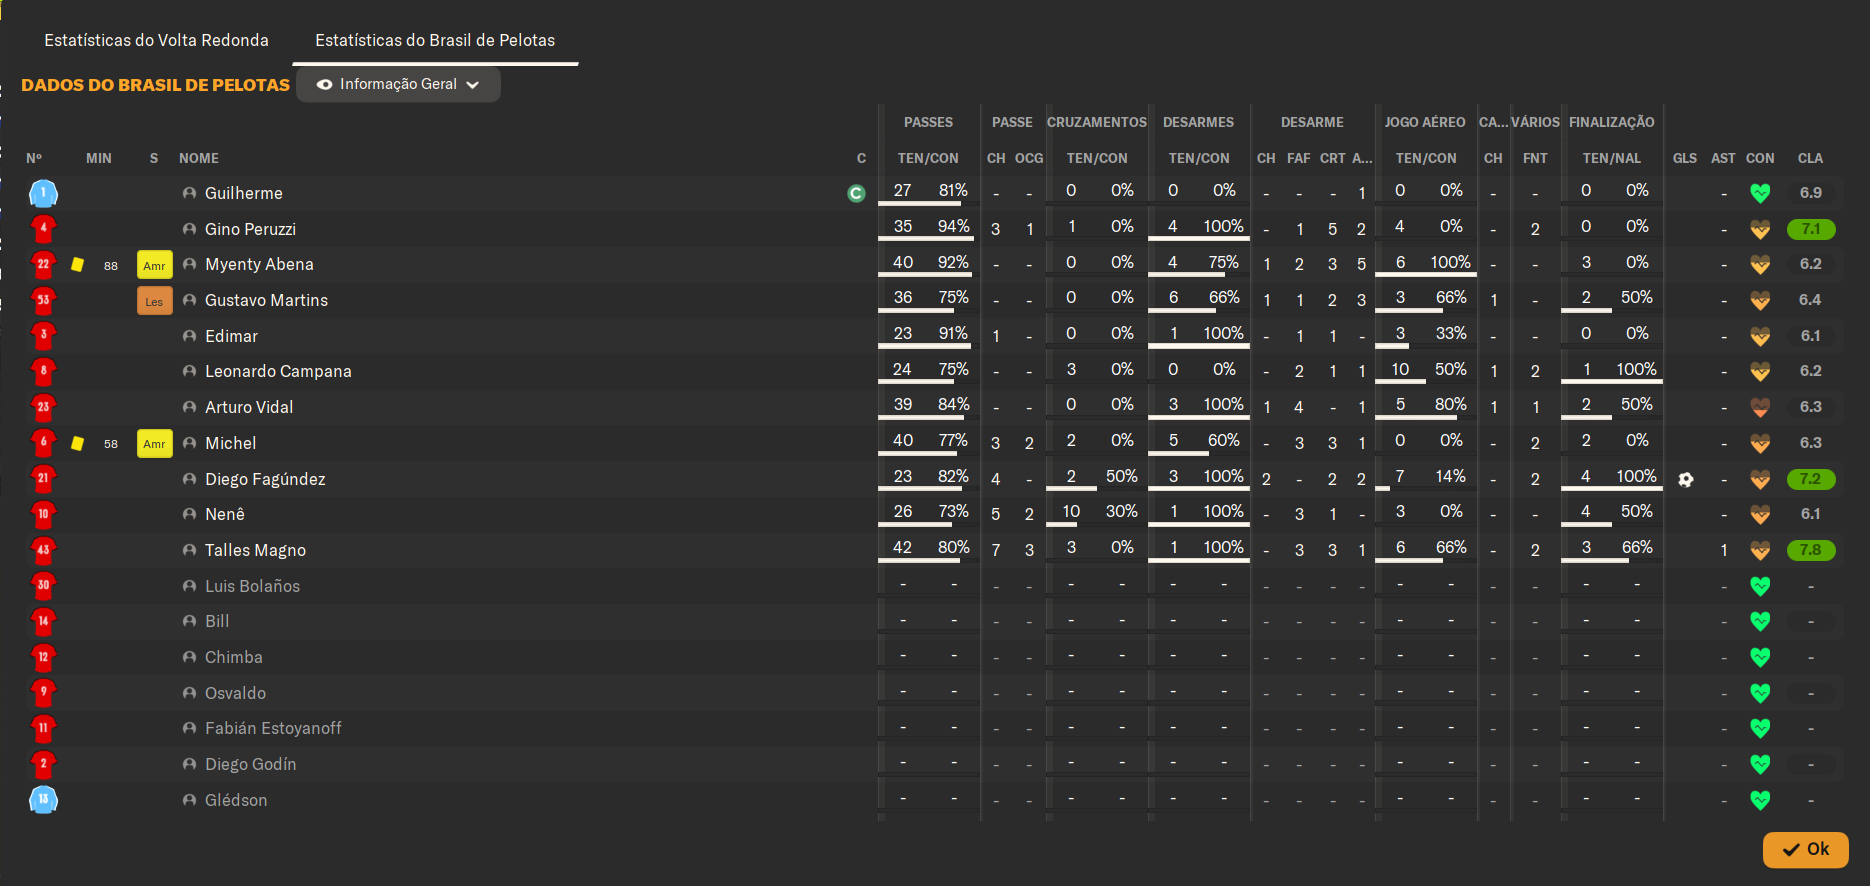Click Nenê's 30% crossing value
The height and width of the screenshot is (886, 1870).
click(1121, 511)
